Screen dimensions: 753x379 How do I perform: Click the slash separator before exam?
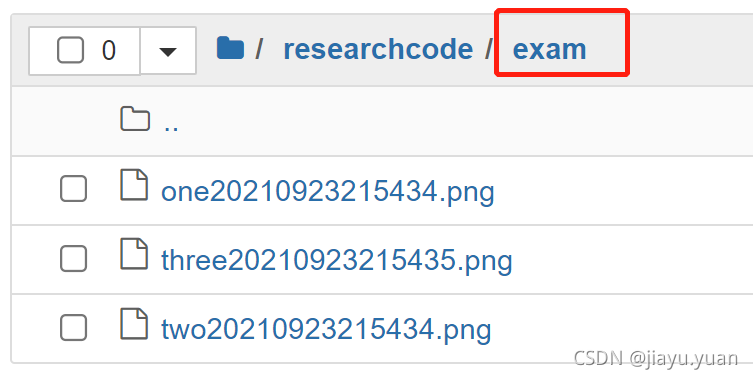488,49
